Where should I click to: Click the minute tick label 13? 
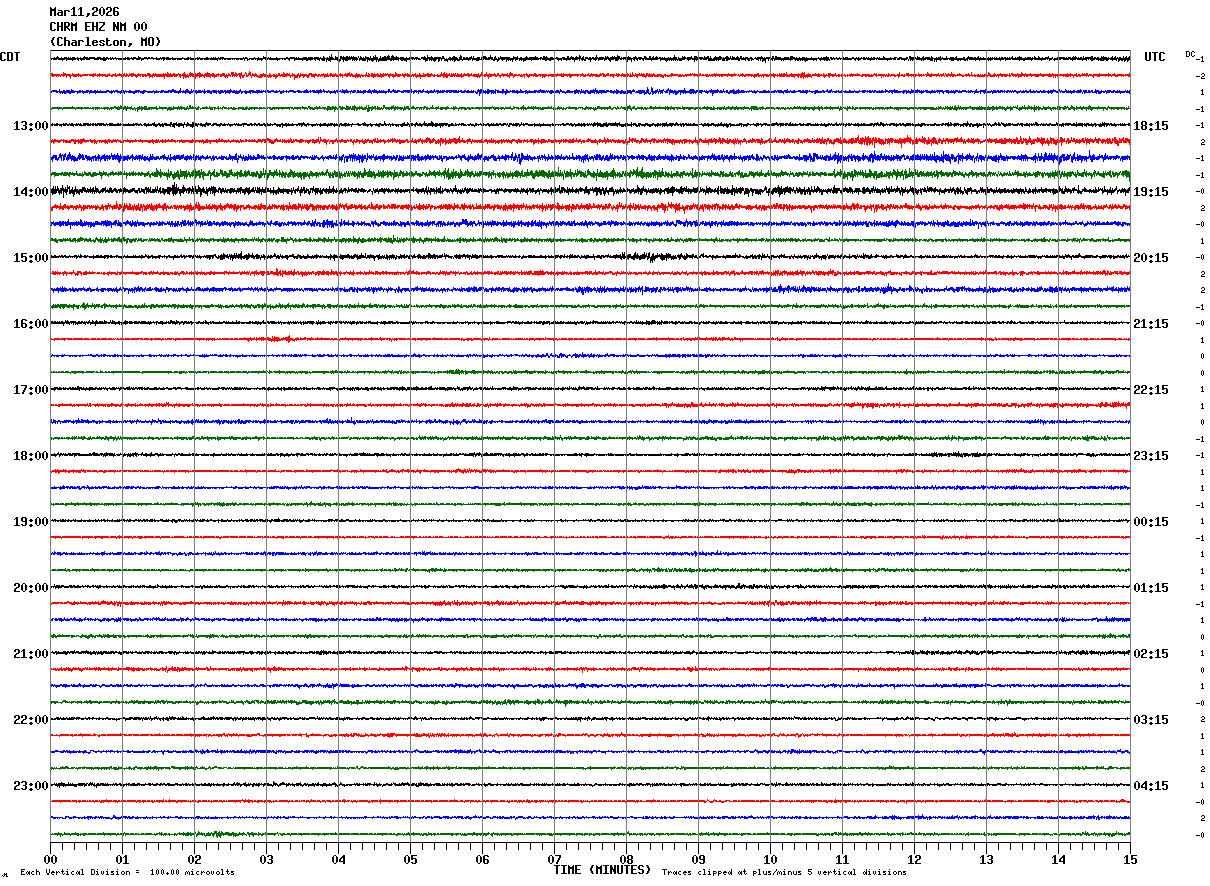(x=986, y=859)
